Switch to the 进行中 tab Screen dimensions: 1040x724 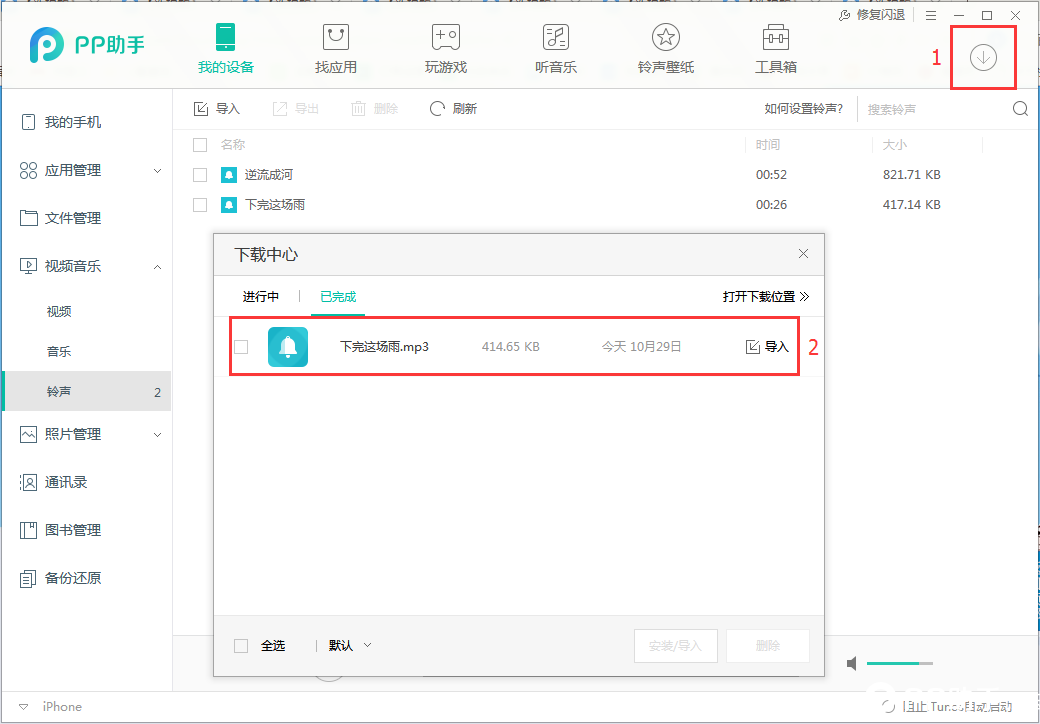point(261,296)
